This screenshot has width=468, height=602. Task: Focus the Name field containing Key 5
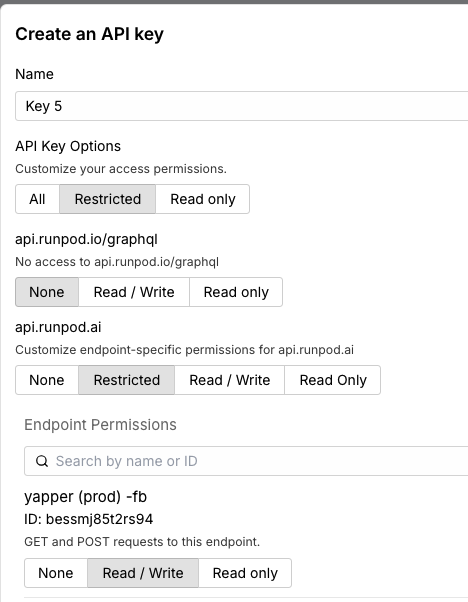242,106
